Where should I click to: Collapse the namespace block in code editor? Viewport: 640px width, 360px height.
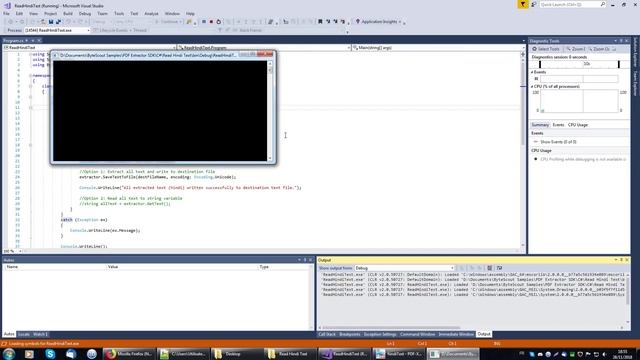(x=31, y=76)
